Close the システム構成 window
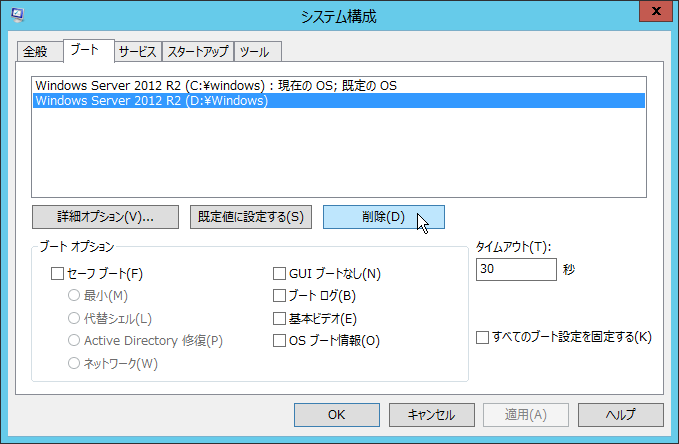The height and width of the screenshot is (444, 679). tap(656, 11)
